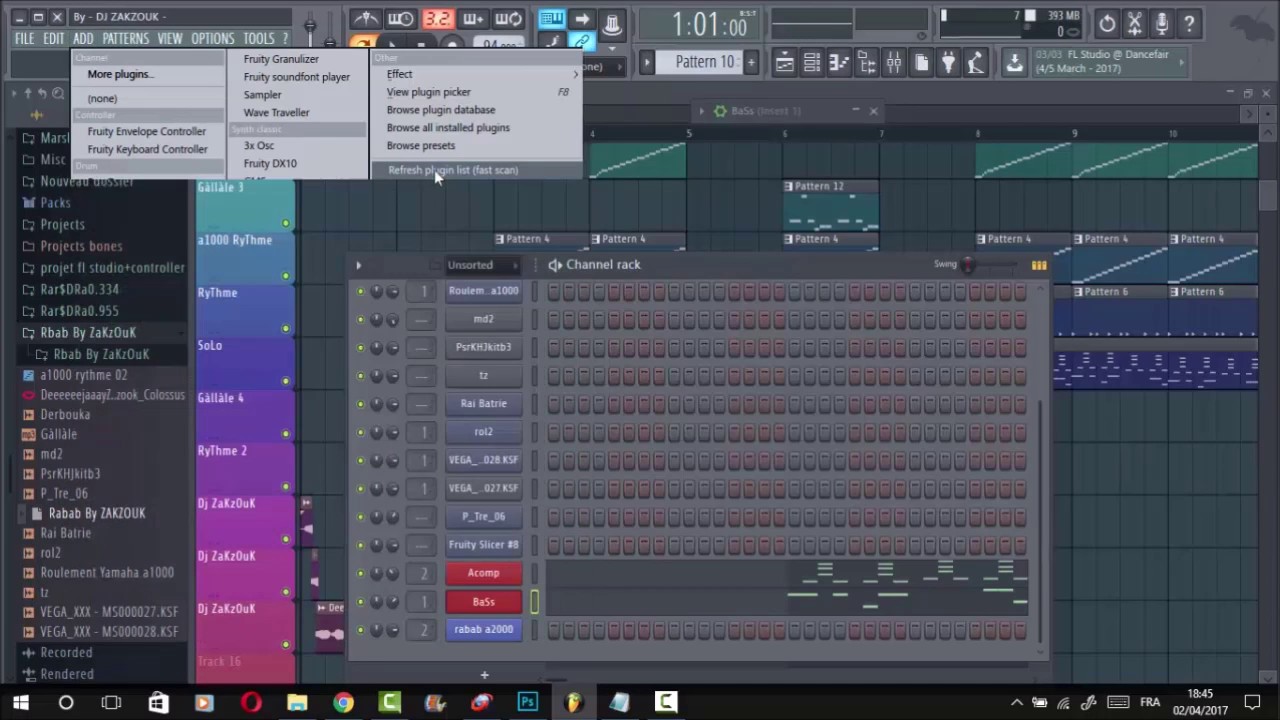Select the PsrKHJkitb3 channel button
Screen dimensions: 1280x720
(483, 347)
